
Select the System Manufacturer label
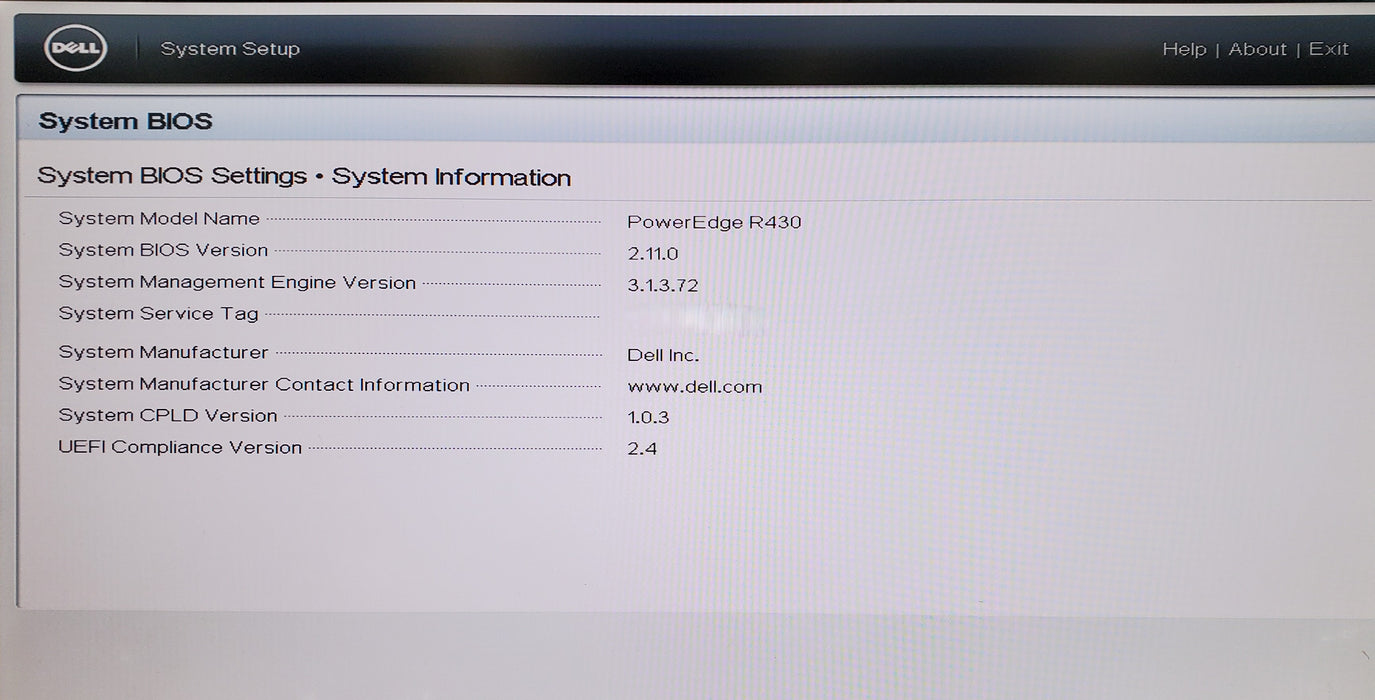[163, 352]
